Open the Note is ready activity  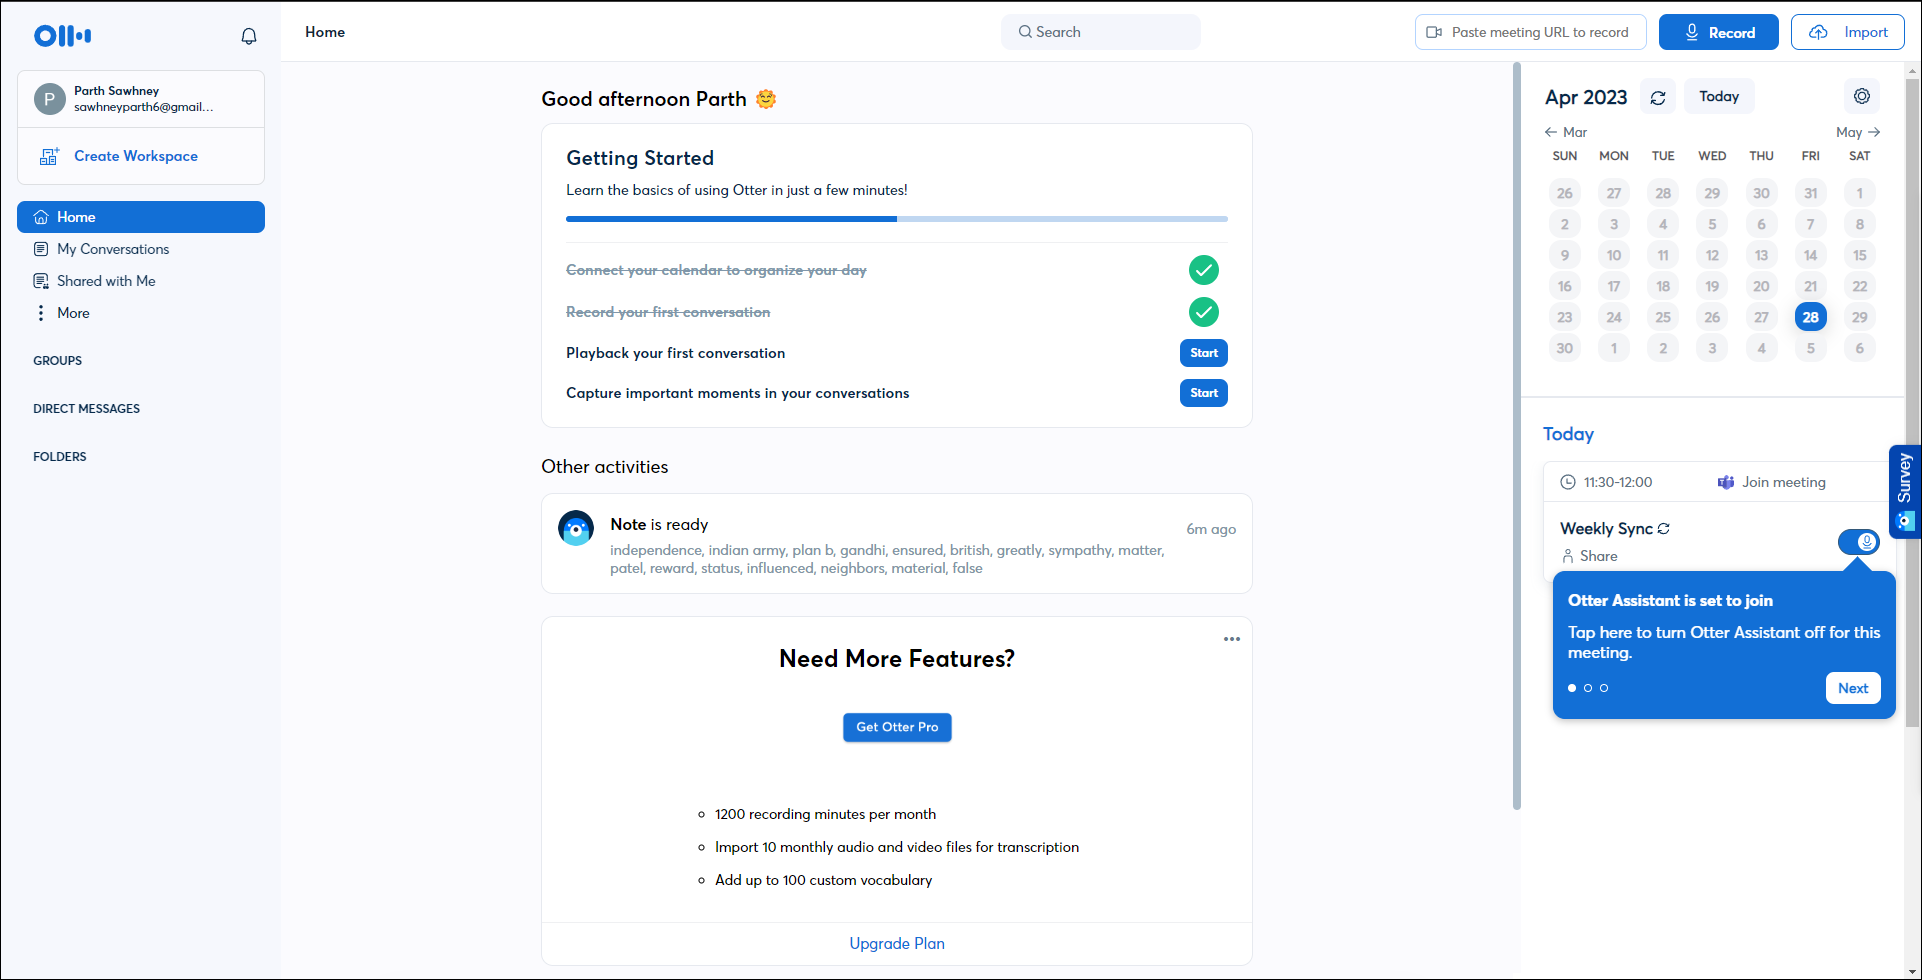tap(897, 544)
